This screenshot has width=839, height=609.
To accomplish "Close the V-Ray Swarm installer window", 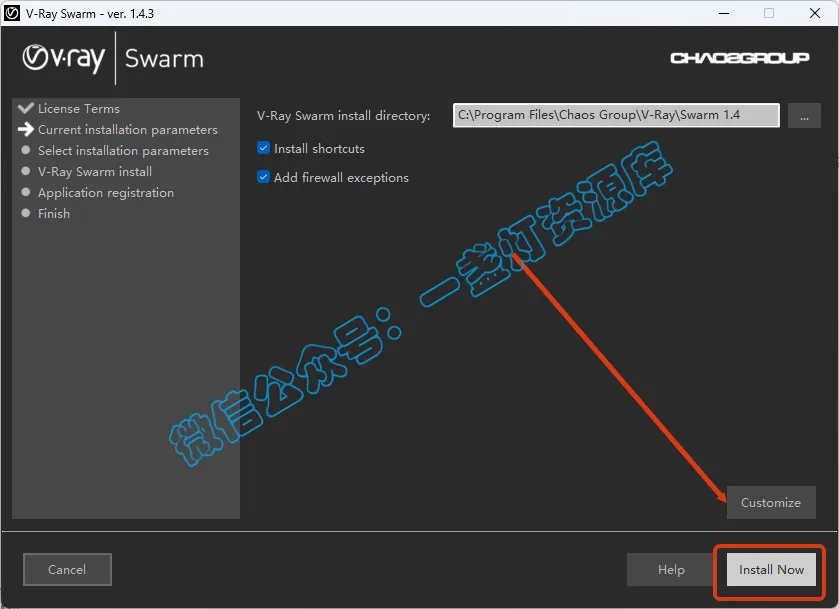I will click(815, 13).
